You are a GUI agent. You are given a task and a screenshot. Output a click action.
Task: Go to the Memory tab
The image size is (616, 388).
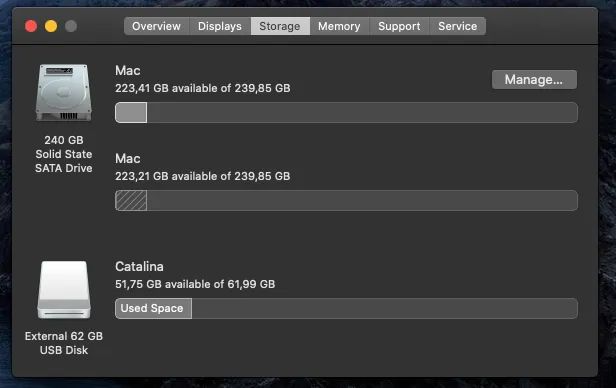pyautogui.click(x=339, y=26)
